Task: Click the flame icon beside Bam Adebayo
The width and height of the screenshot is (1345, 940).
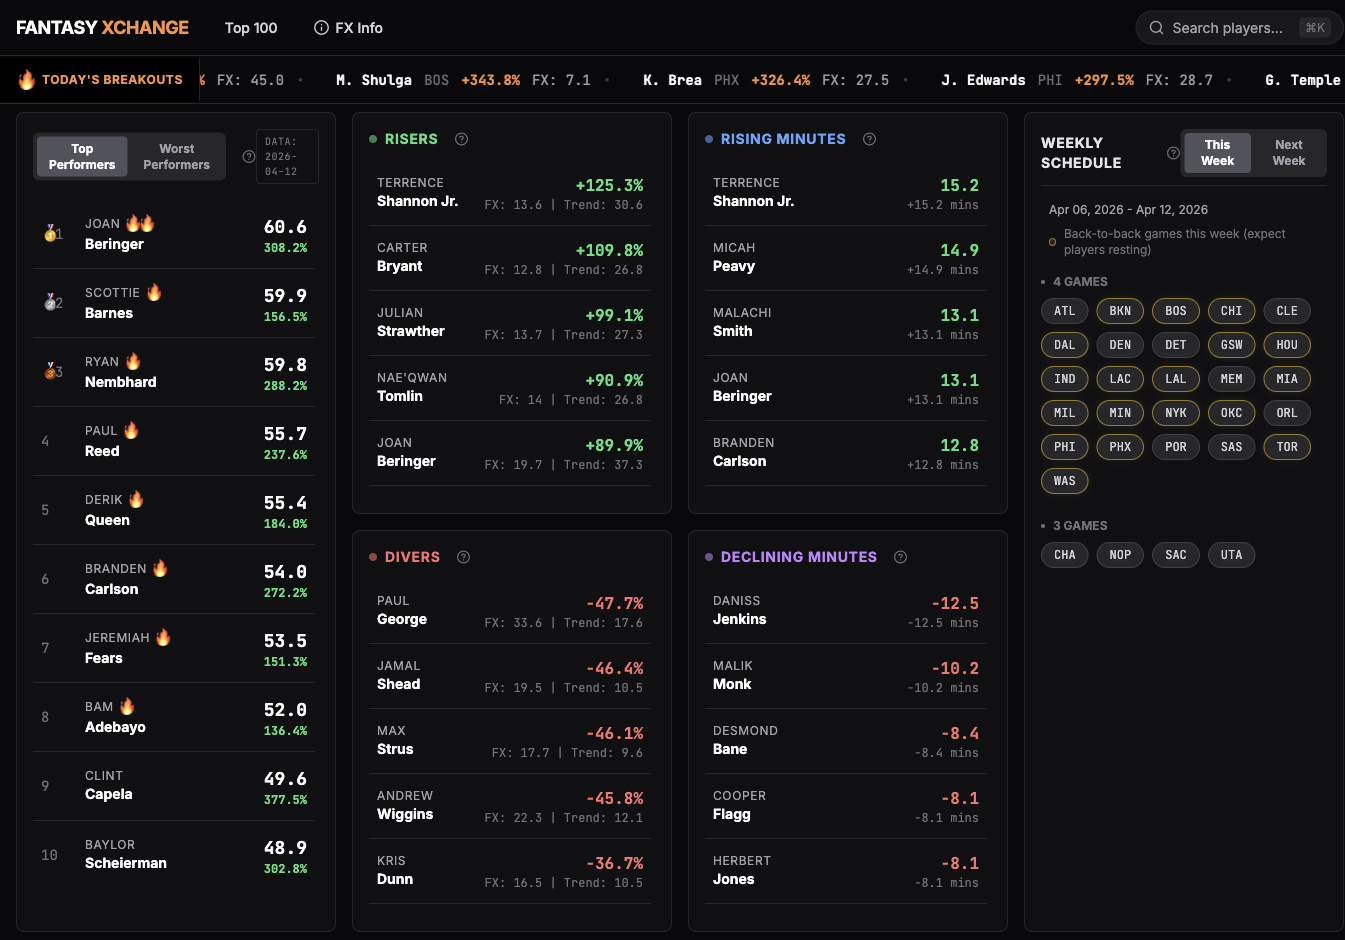Action: [x=127, y=706]
